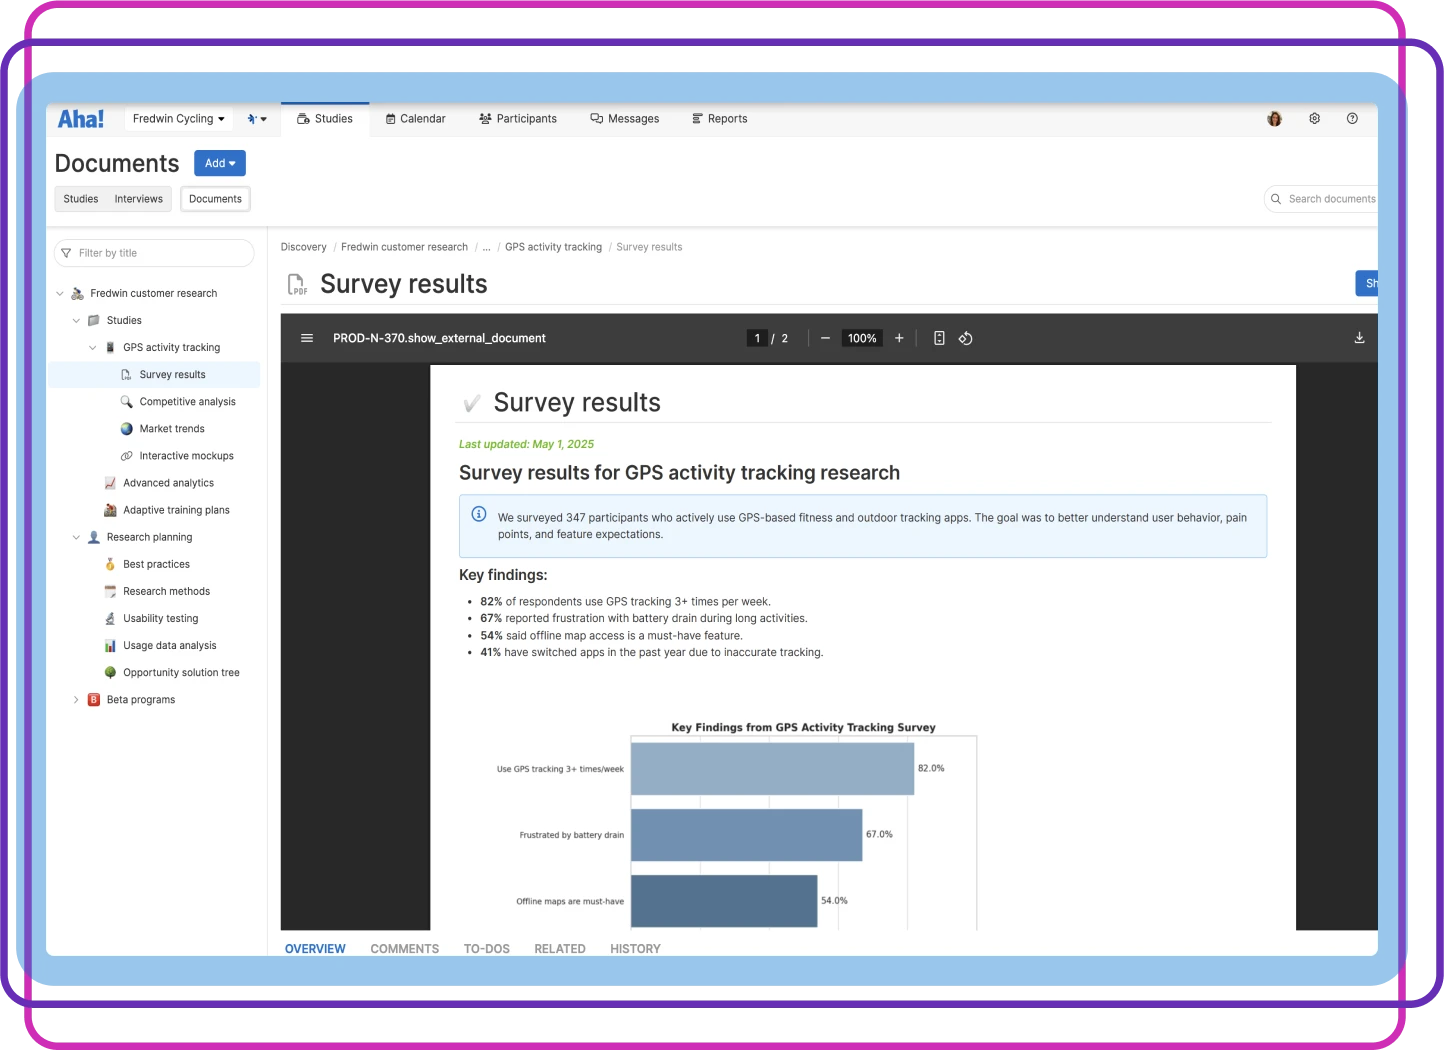
Task: Open Advanced analytics item
Action: 168,483
